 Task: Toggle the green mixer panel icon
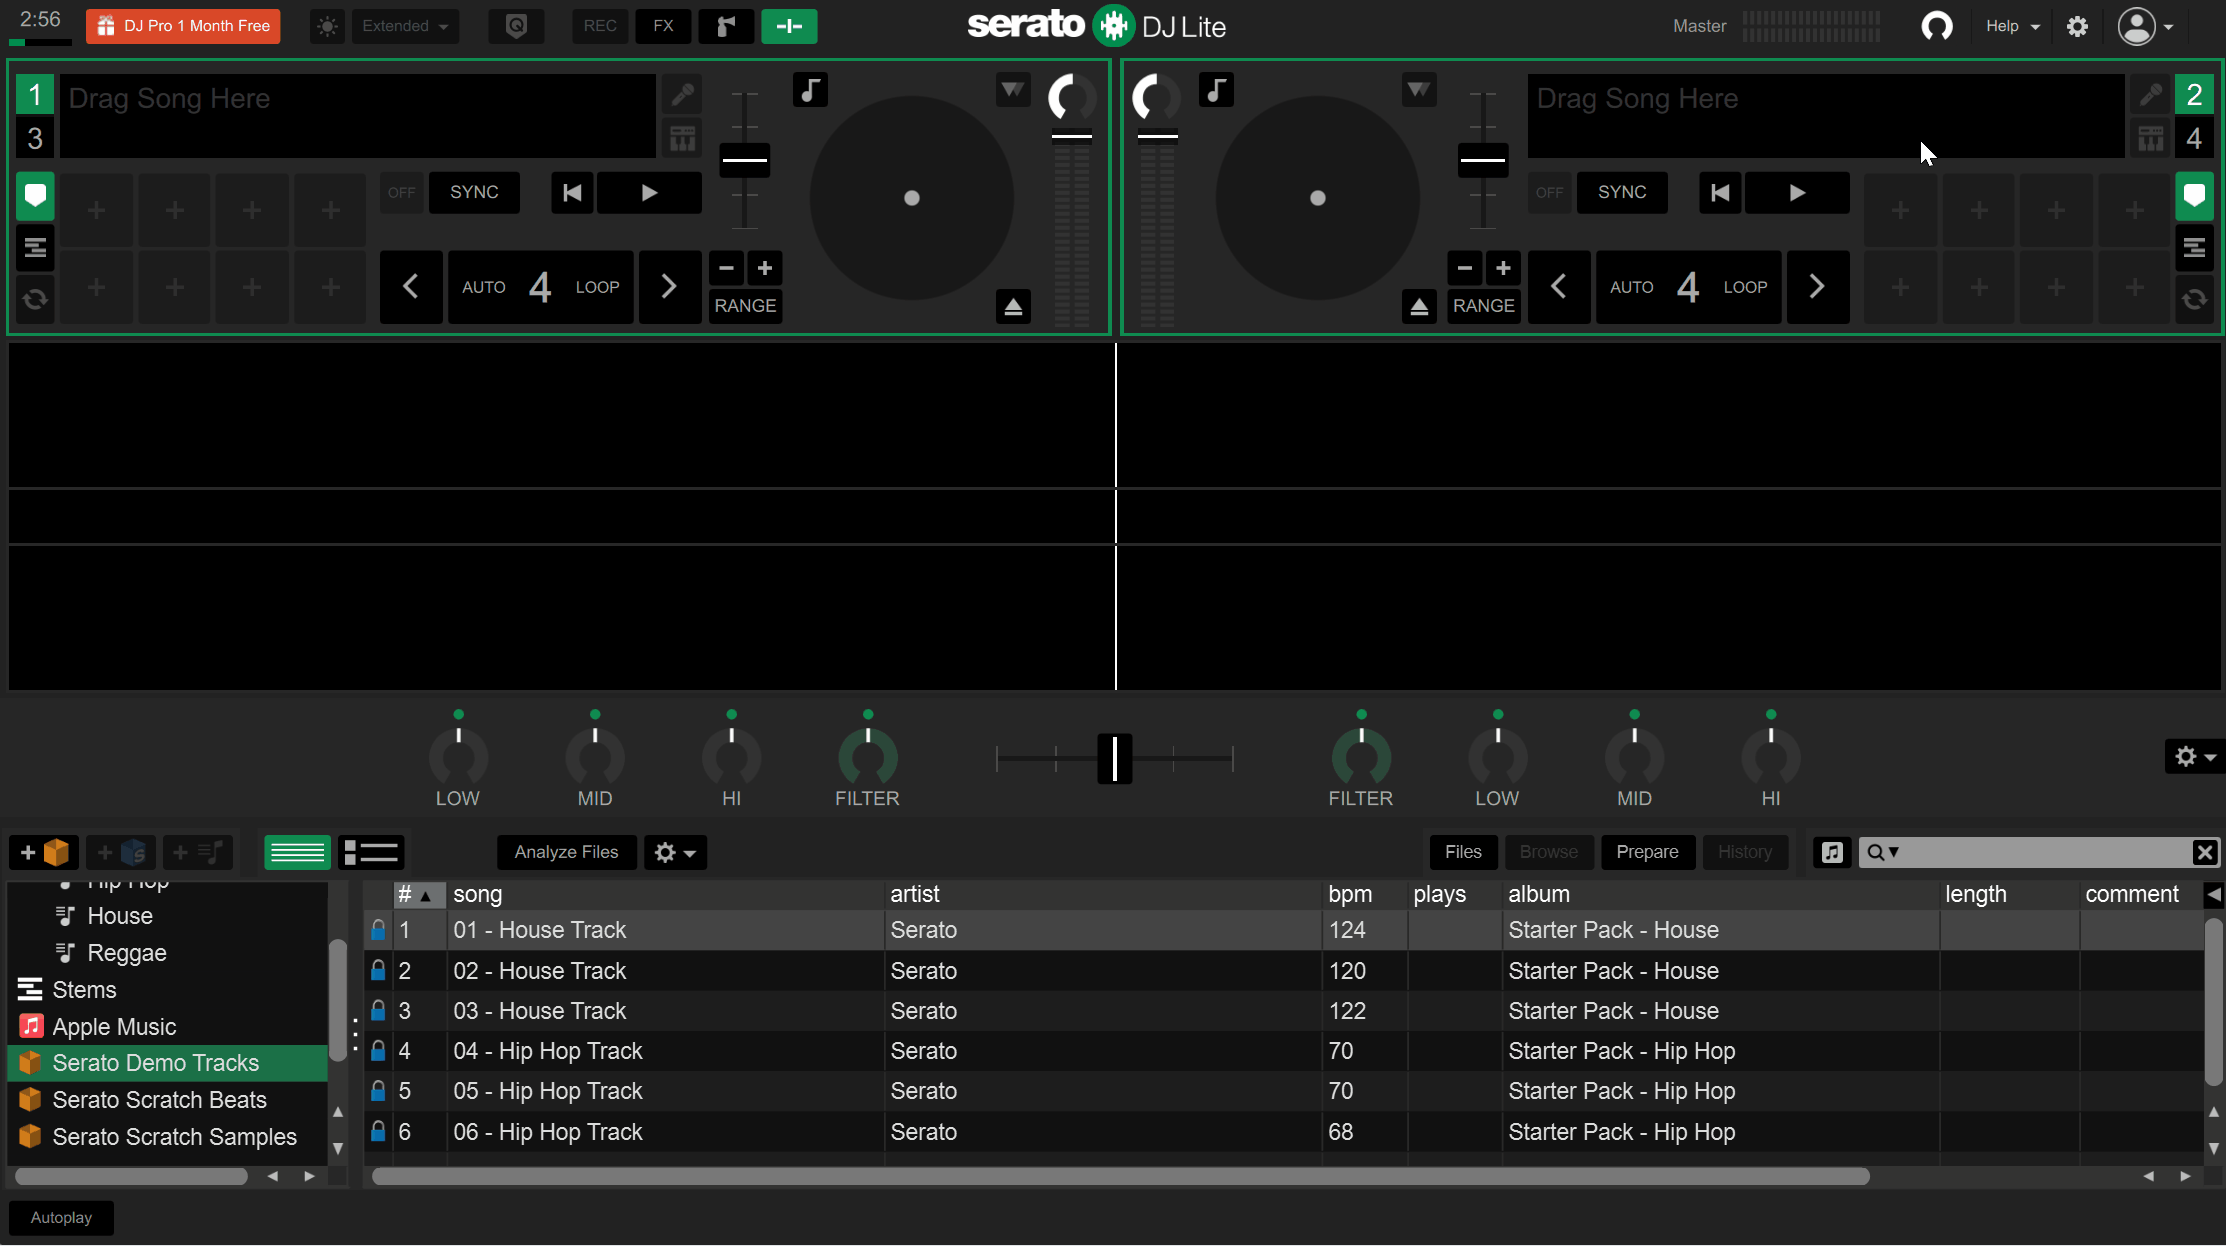(789, 26)
